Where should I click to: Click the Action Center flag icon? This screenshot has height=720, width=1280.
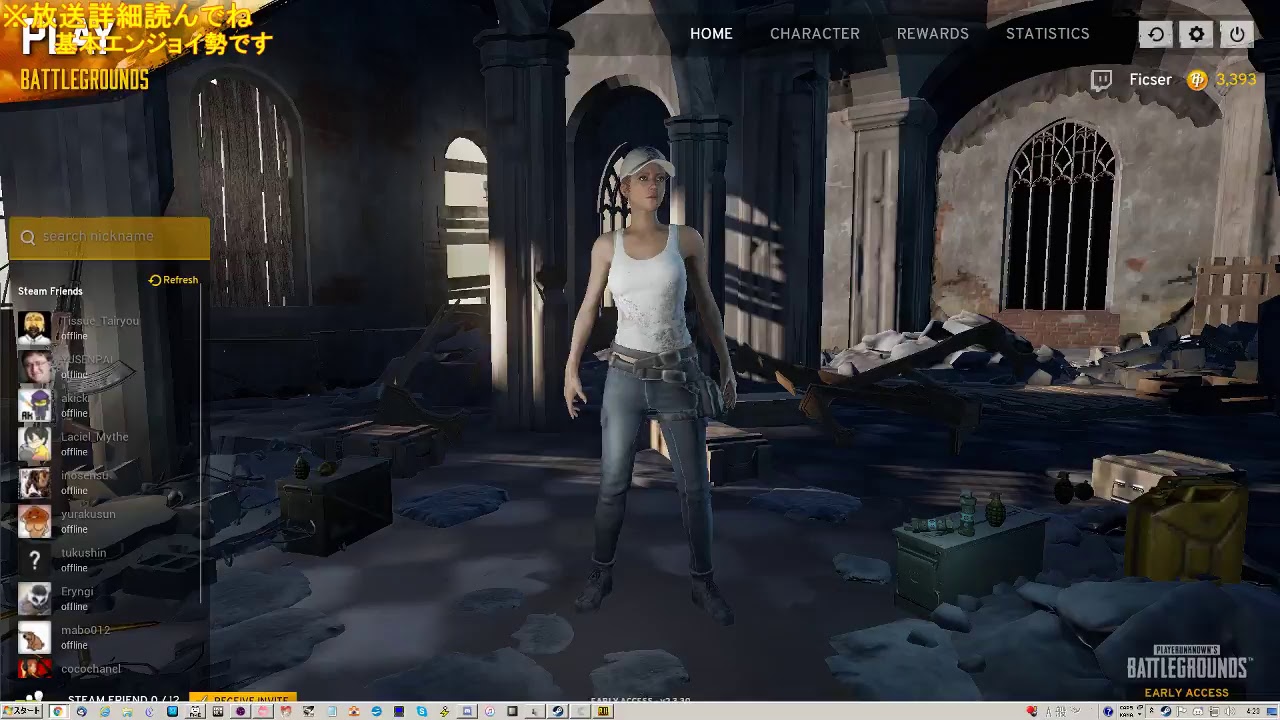coord(1182,711)
